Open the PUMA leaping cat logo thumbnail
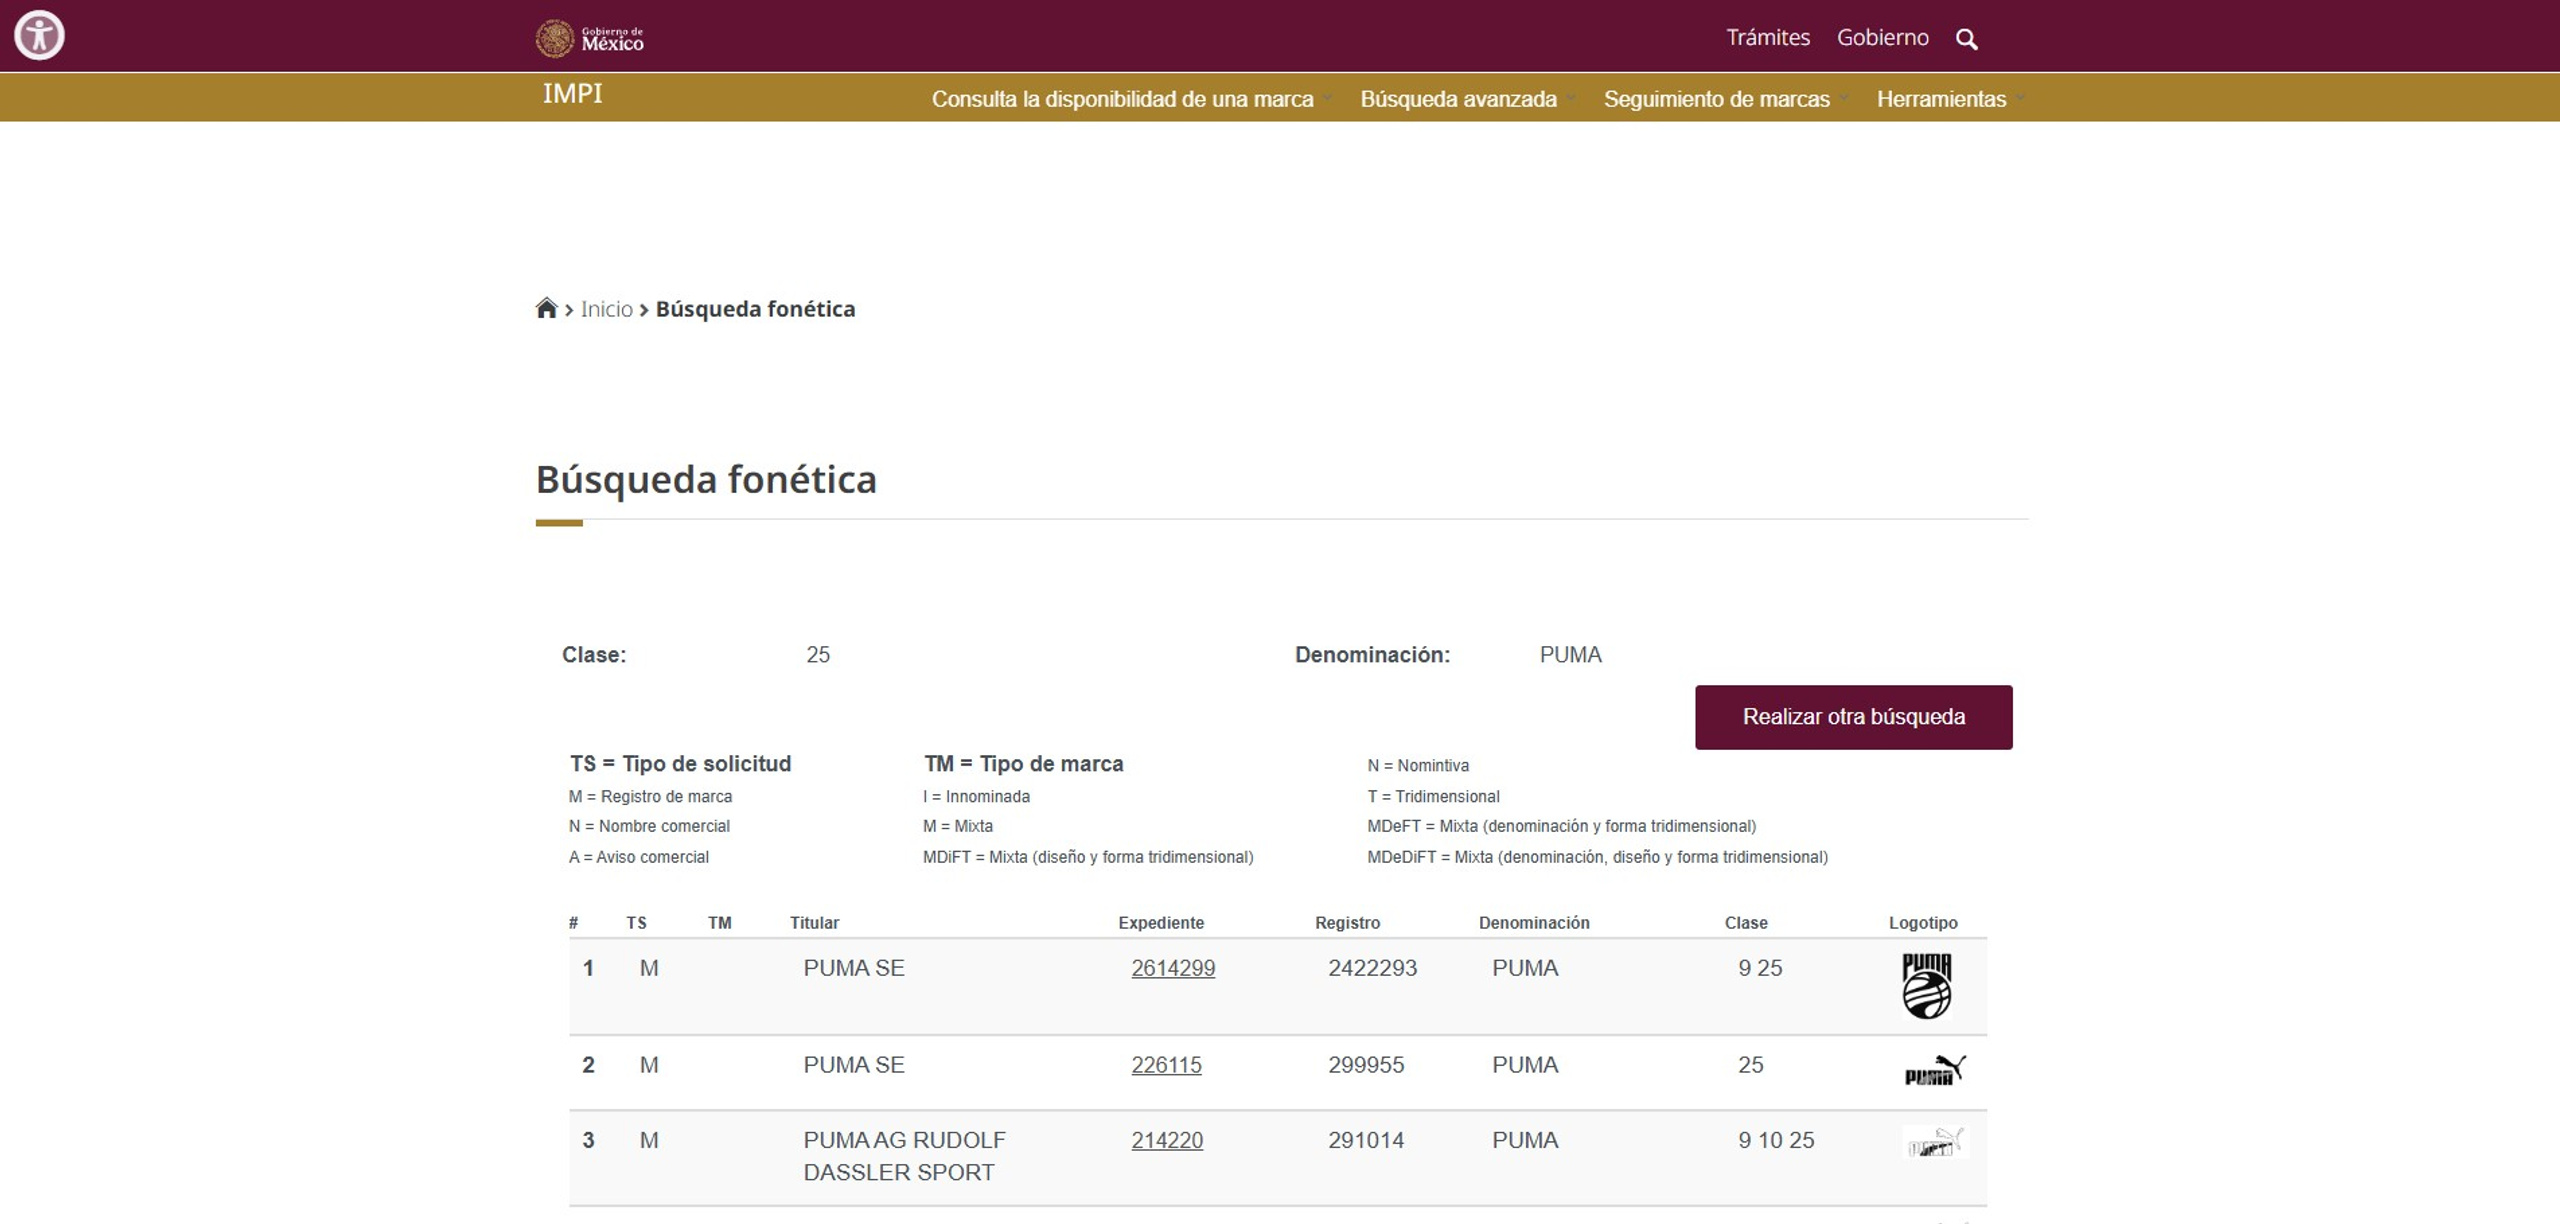Viewport: 2560px width, 1224px height. (1934, 1070)
